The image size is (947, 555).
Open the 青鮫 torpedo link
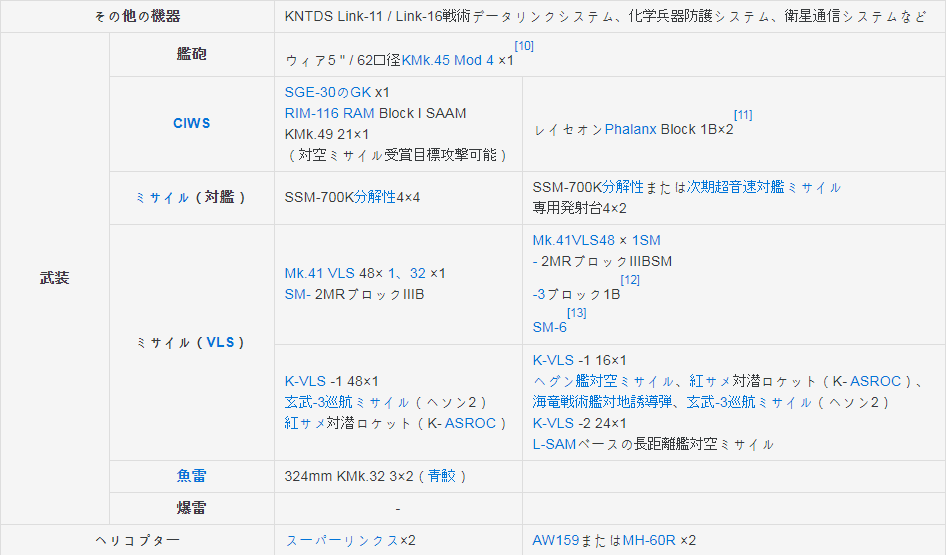443,476
